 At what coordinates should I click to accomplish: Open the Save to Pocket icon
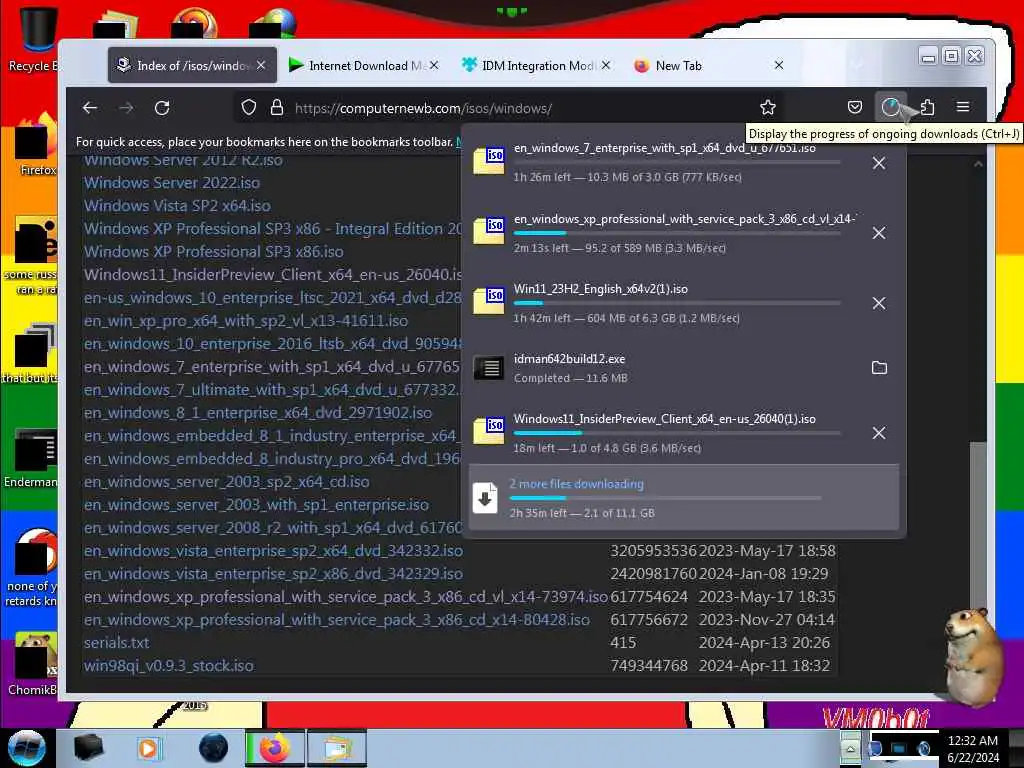855,107
